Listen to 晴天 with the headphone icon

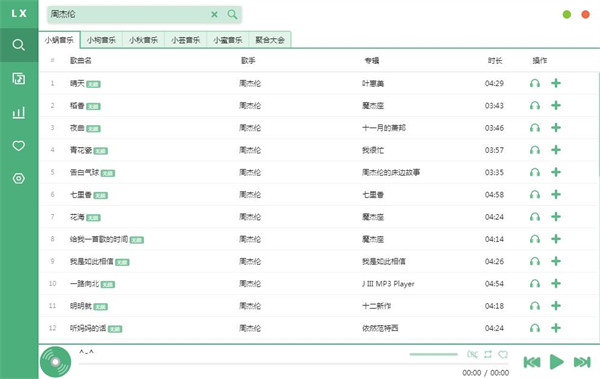(535, 83)
